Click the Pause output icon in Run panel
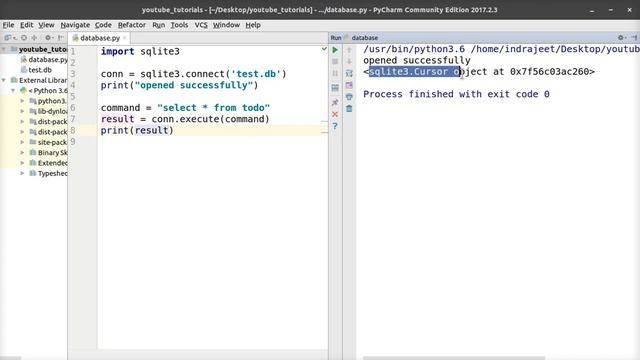Viewport: 640px width, 360px height. pyautogui.click(x=335, y=73)
